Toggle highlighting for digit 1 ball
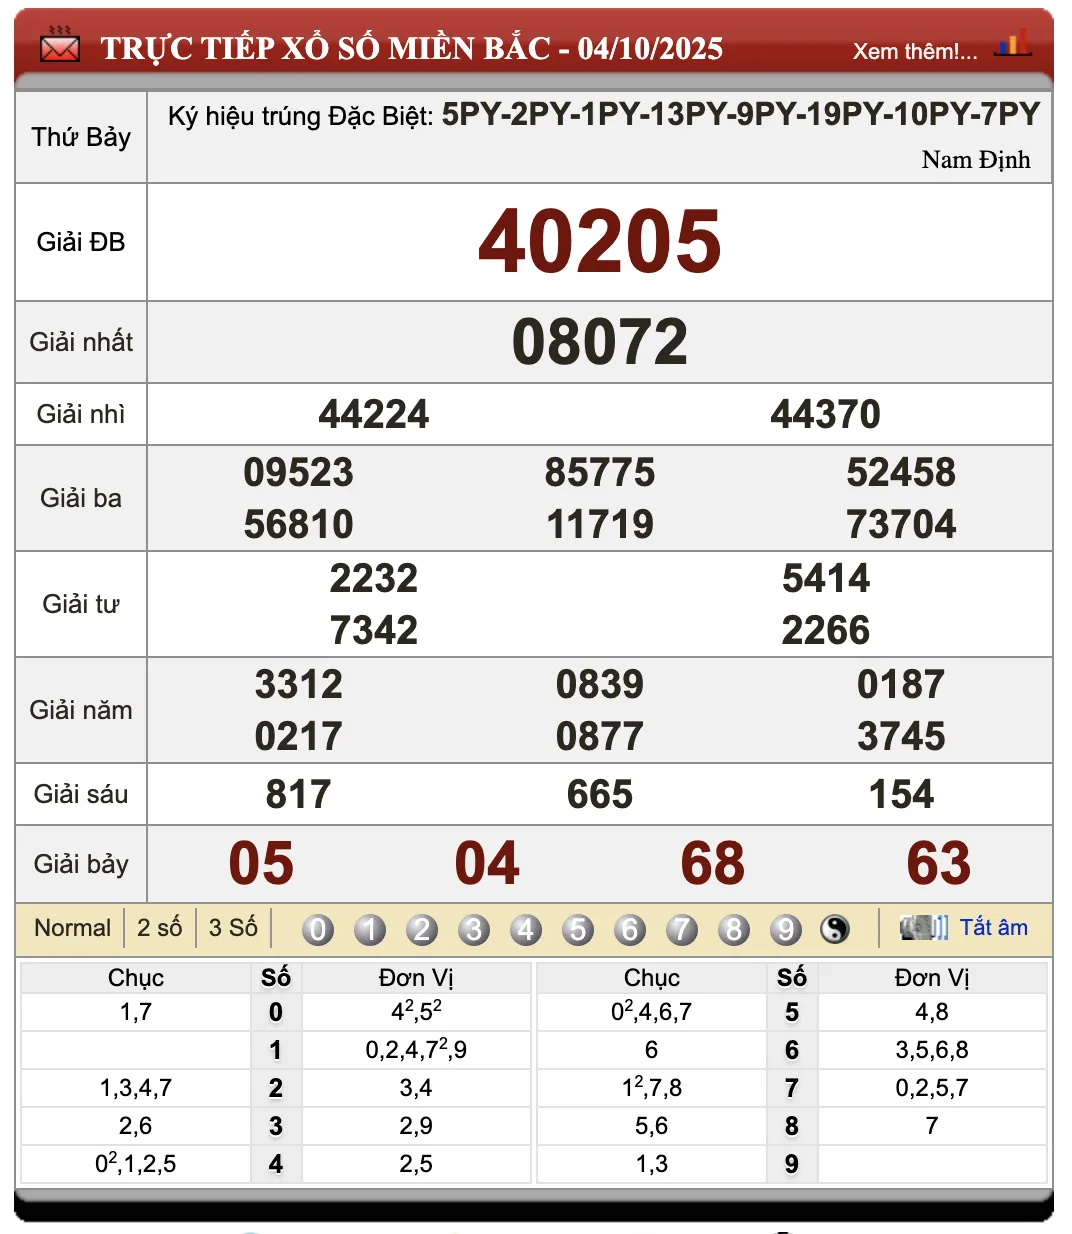This screenshot has width=1072, height=1234. (369, 929)
